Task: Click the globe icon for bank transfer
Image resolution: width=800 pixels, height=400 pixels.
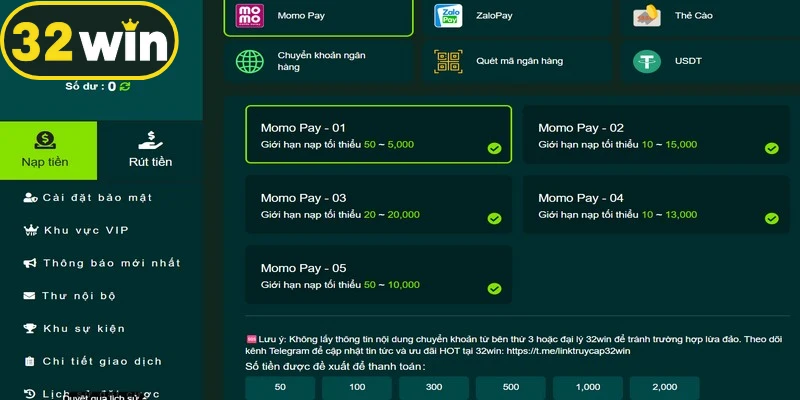Action: [x=249, y=61]
